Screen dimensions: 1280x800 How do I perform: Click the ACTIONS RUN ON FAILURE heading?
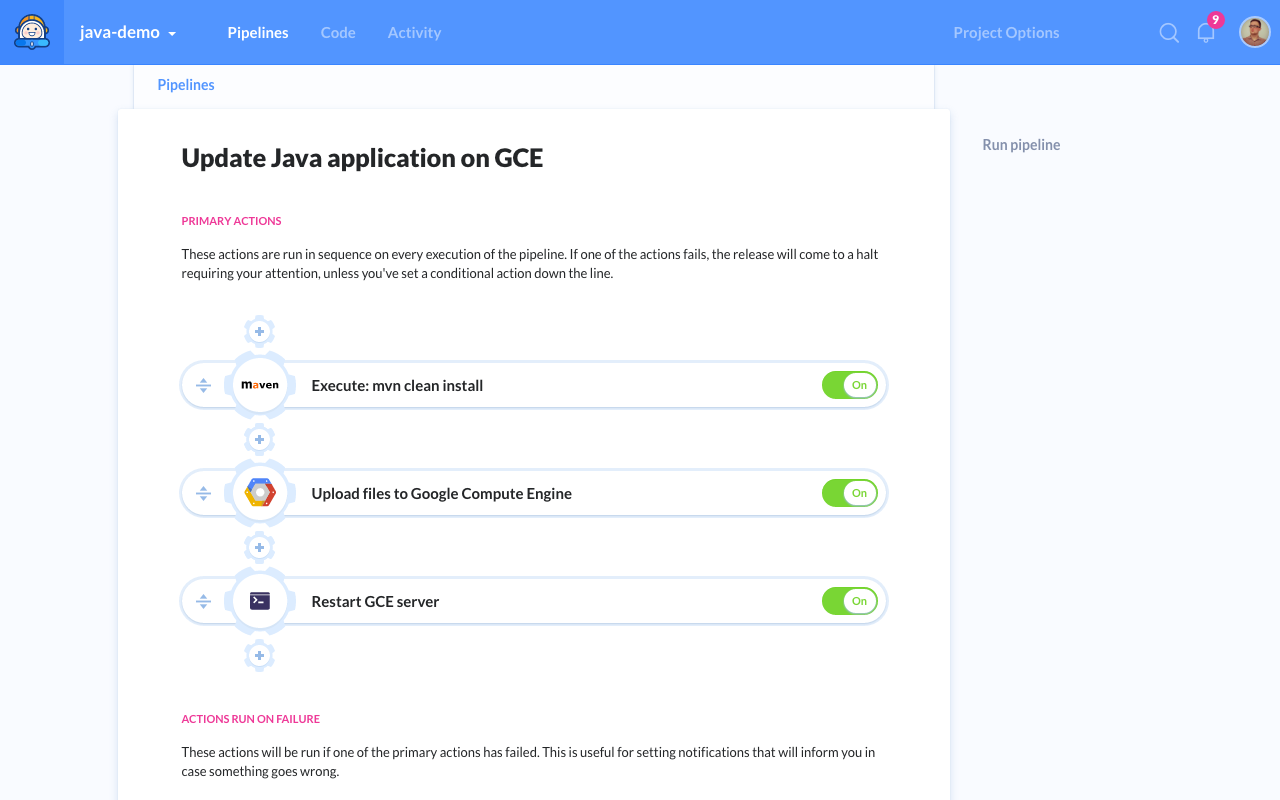250,719
